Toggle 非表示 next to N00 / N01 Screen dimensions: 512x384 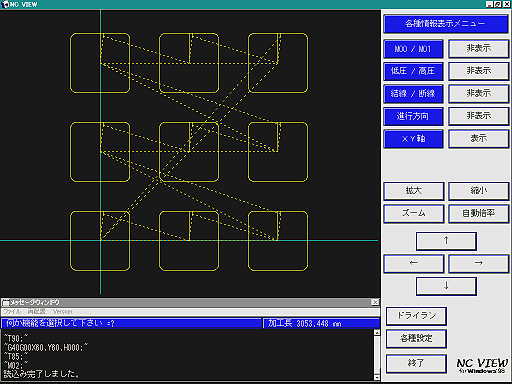pos(479,49)
